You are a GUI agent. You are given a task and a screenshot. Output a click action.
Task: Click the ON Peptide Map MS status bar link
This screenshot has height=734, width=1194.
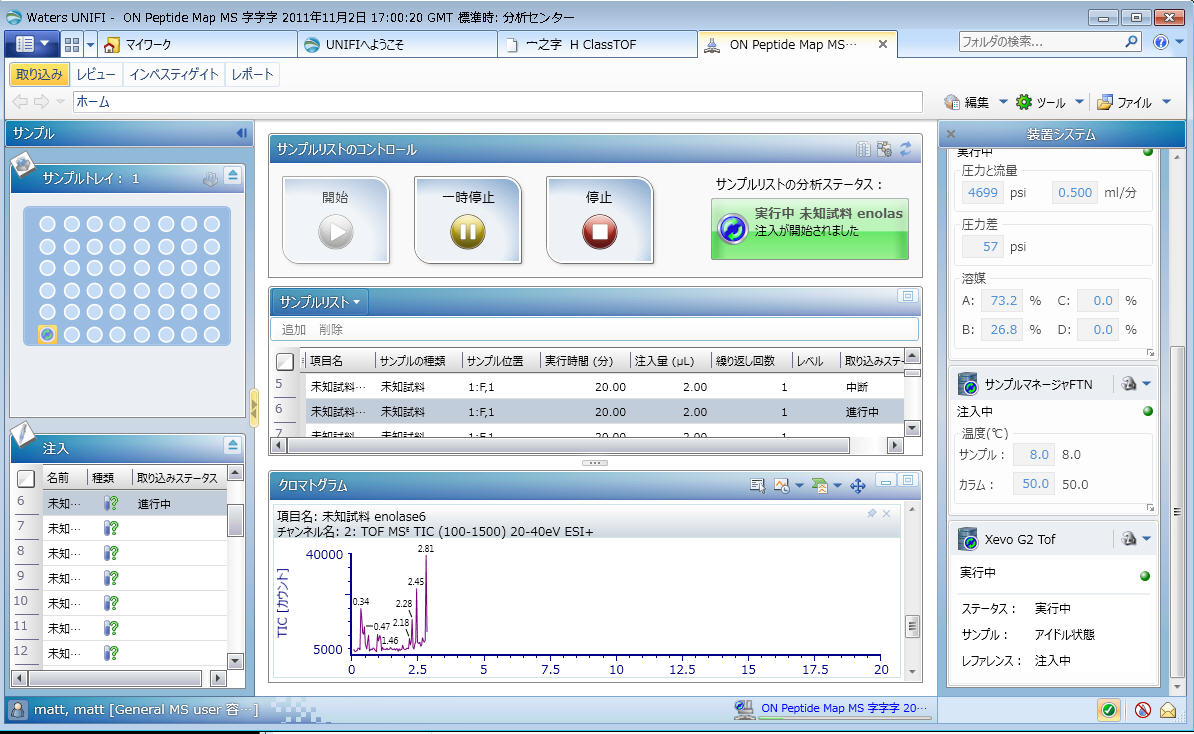pyautogui.click(x=844, y=708)
